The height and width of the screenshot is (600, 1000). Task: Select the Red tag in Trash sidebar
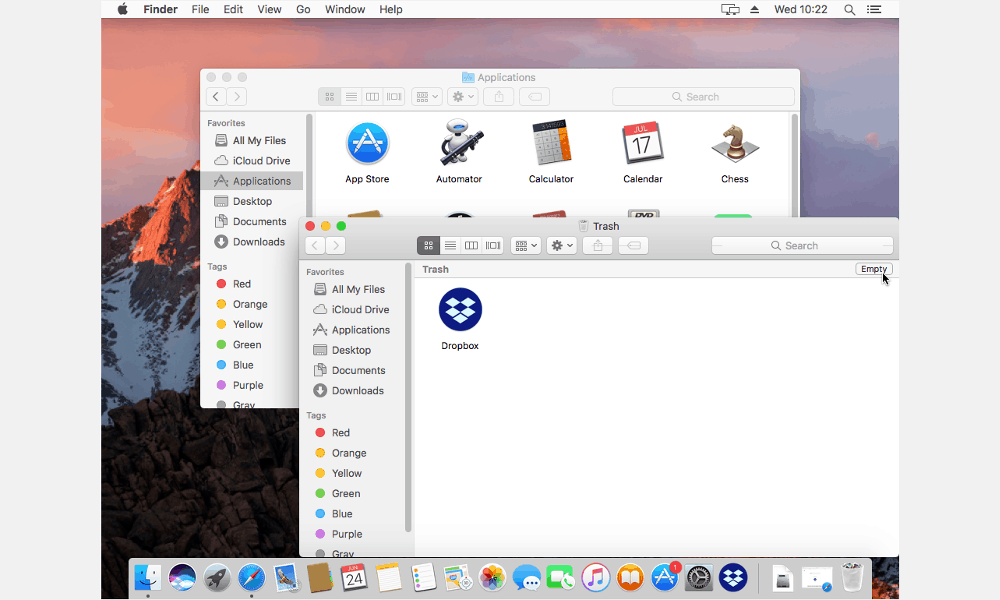pyautogui.click(x=333, y=432)
